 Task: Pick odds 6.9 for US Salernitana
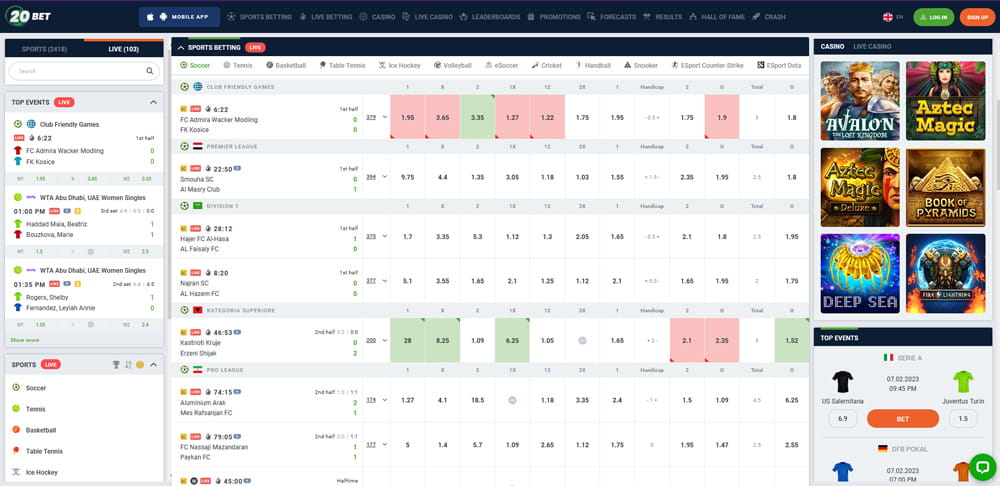click(x=842, y=418)
